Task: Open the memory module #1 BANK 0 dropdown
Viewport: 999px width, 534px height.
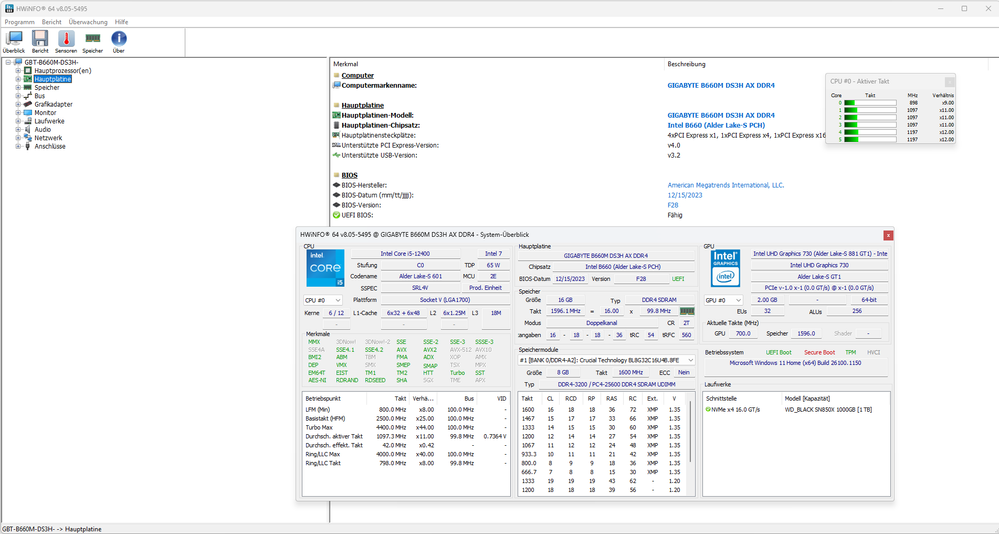Action: [x=606, y=360]
